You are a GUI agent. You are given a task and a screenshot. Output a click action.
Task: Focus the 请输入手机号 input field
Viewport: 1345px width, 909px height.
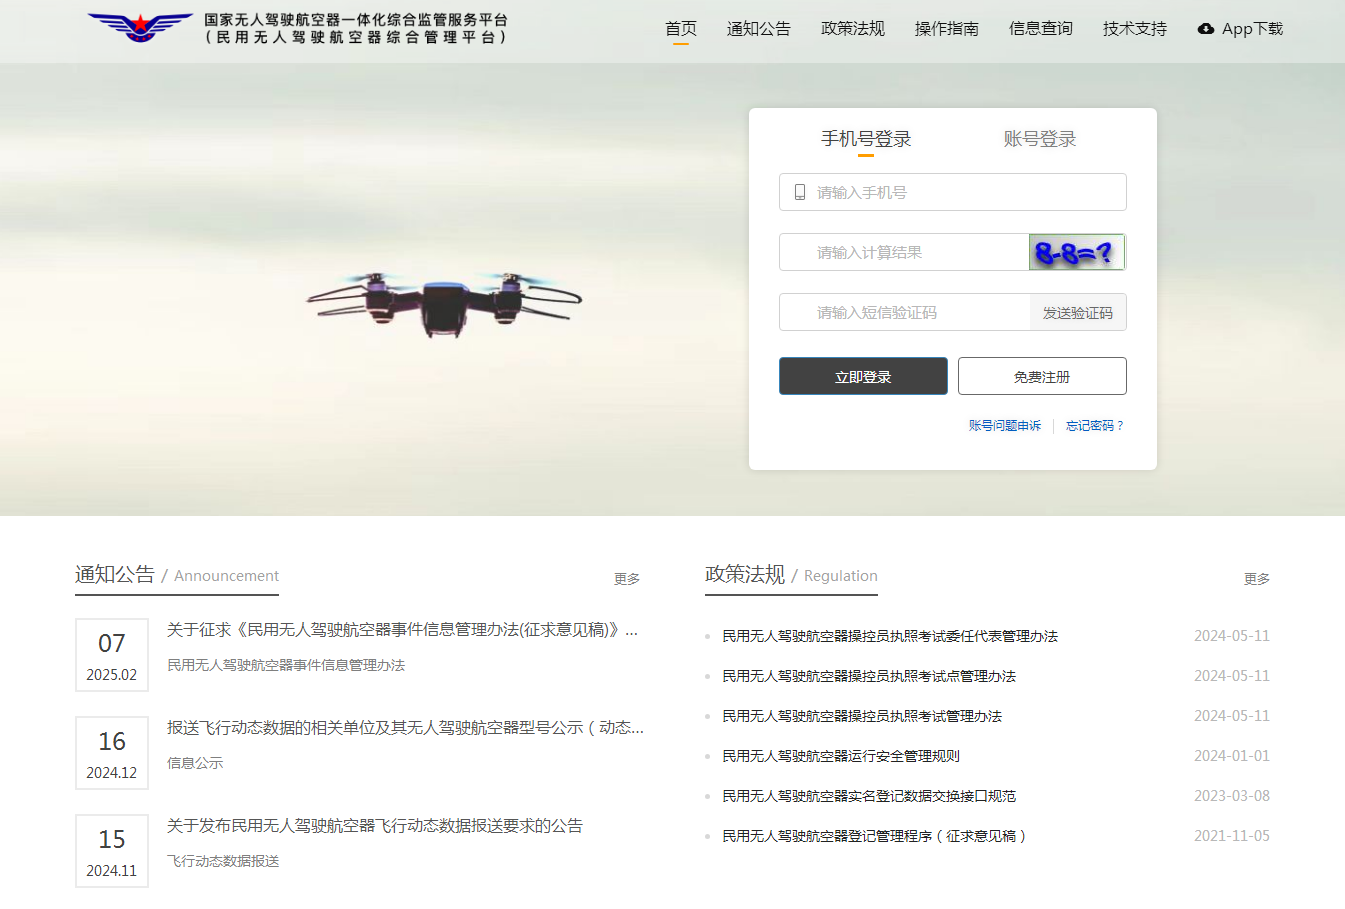point(953,192)
